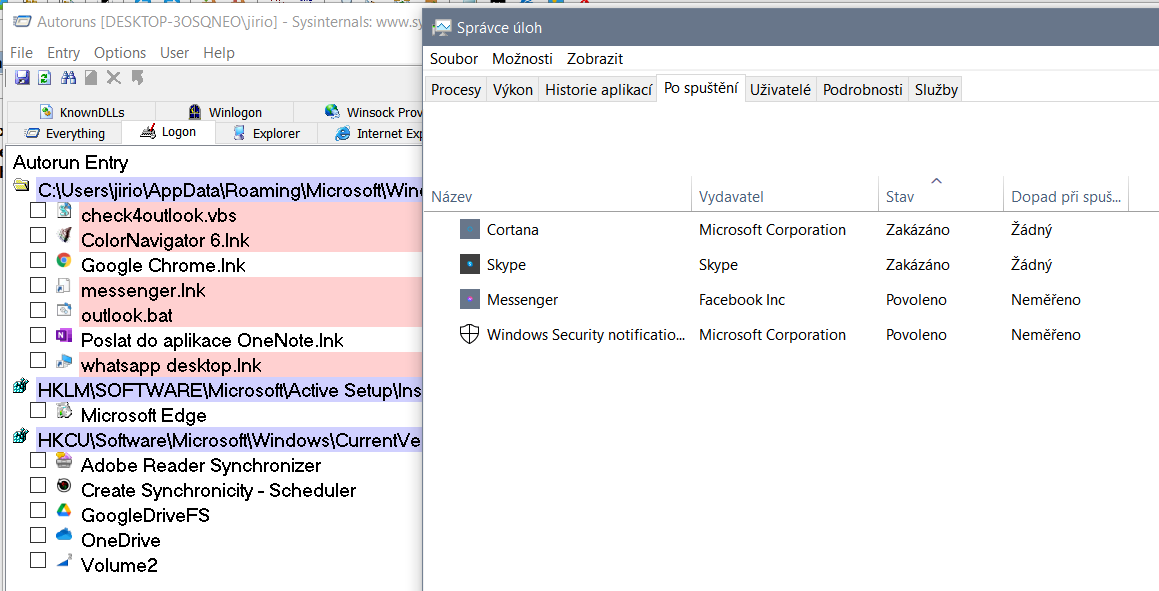Click the Refresh toolbar icon in Autoruns

[44, 78]
